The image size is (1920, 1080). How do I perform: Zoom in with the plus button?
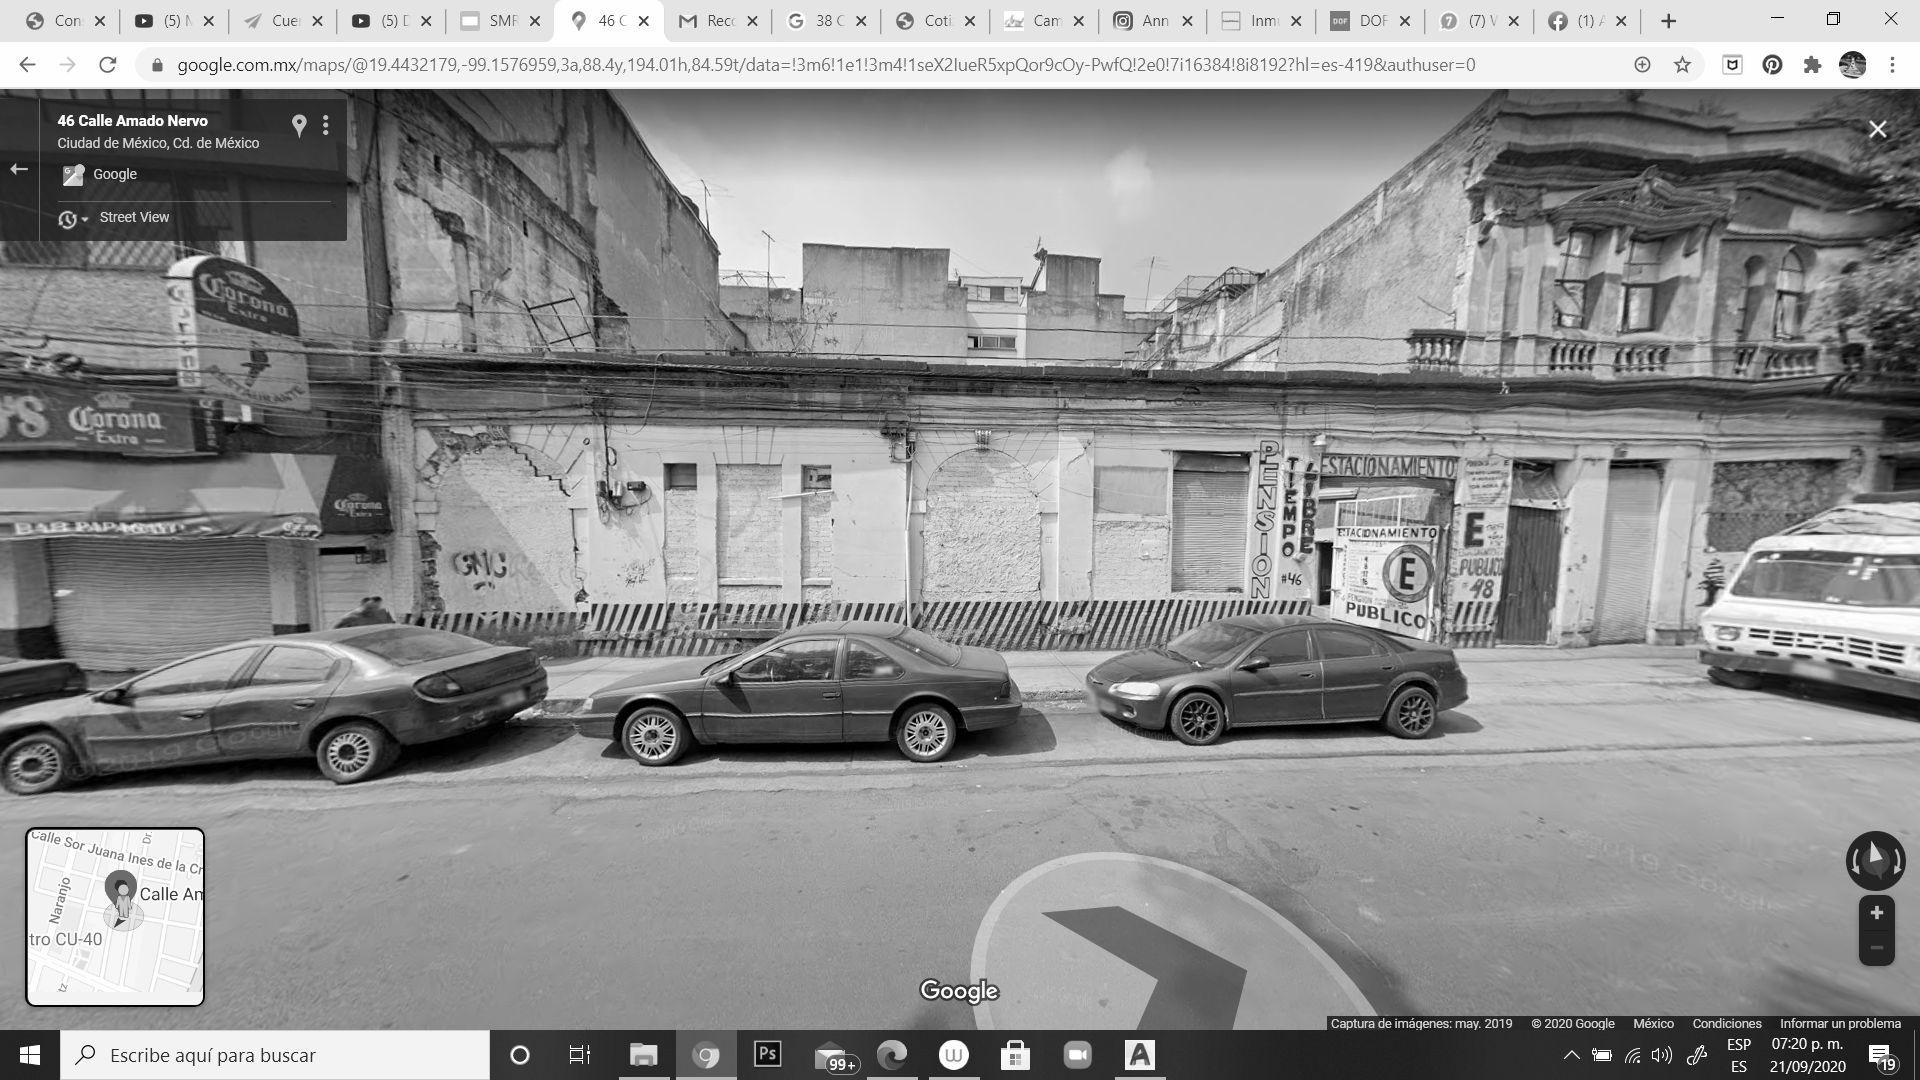pyautogui.click(x=1876, y=913)
